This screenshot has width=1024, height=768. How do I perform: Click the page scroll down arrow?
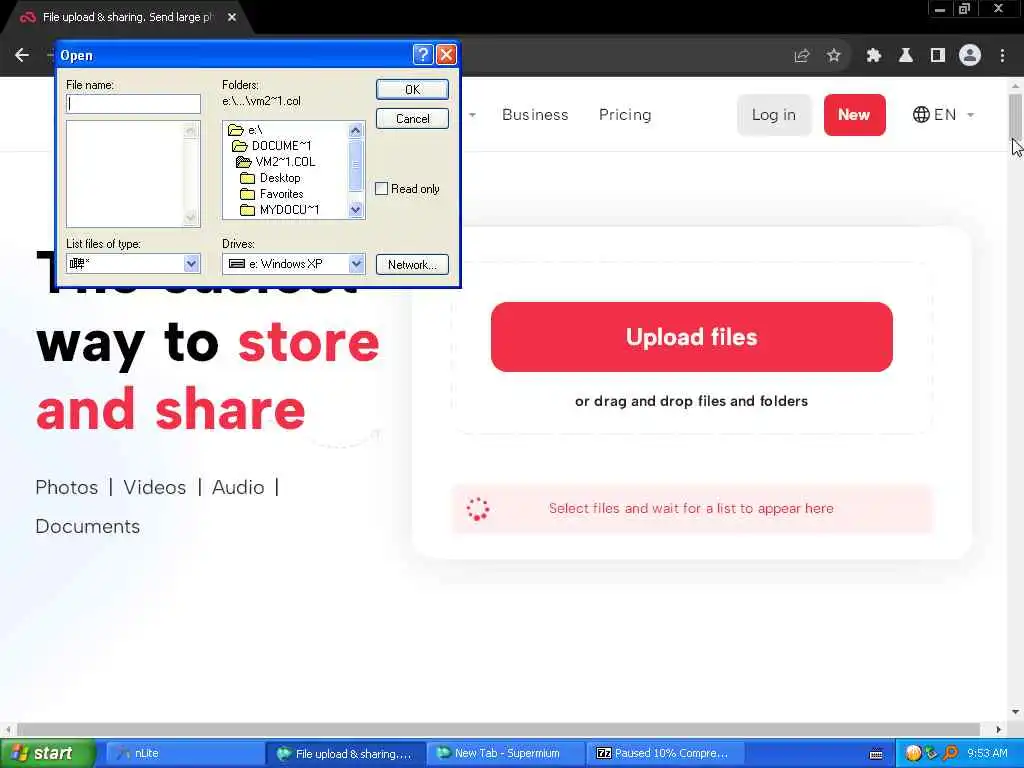(1016, 712)
